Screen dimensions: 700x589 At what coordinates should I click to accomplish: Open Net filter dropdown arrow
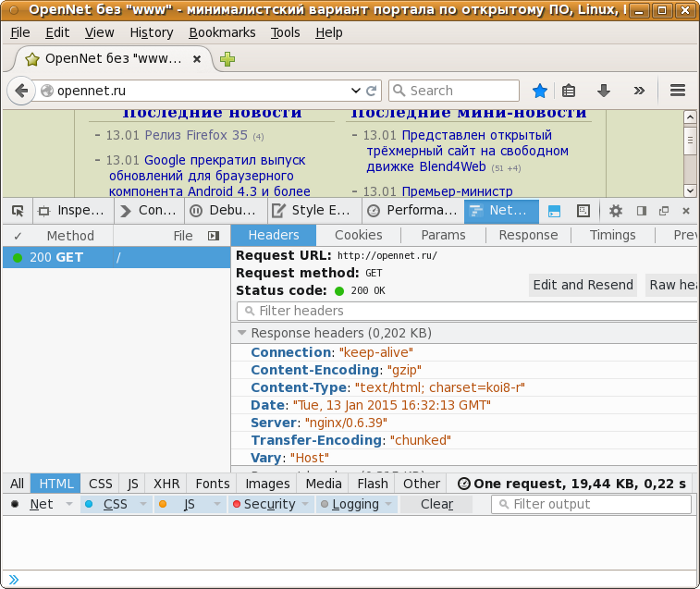pyautogui.click(x=69, y=504)
